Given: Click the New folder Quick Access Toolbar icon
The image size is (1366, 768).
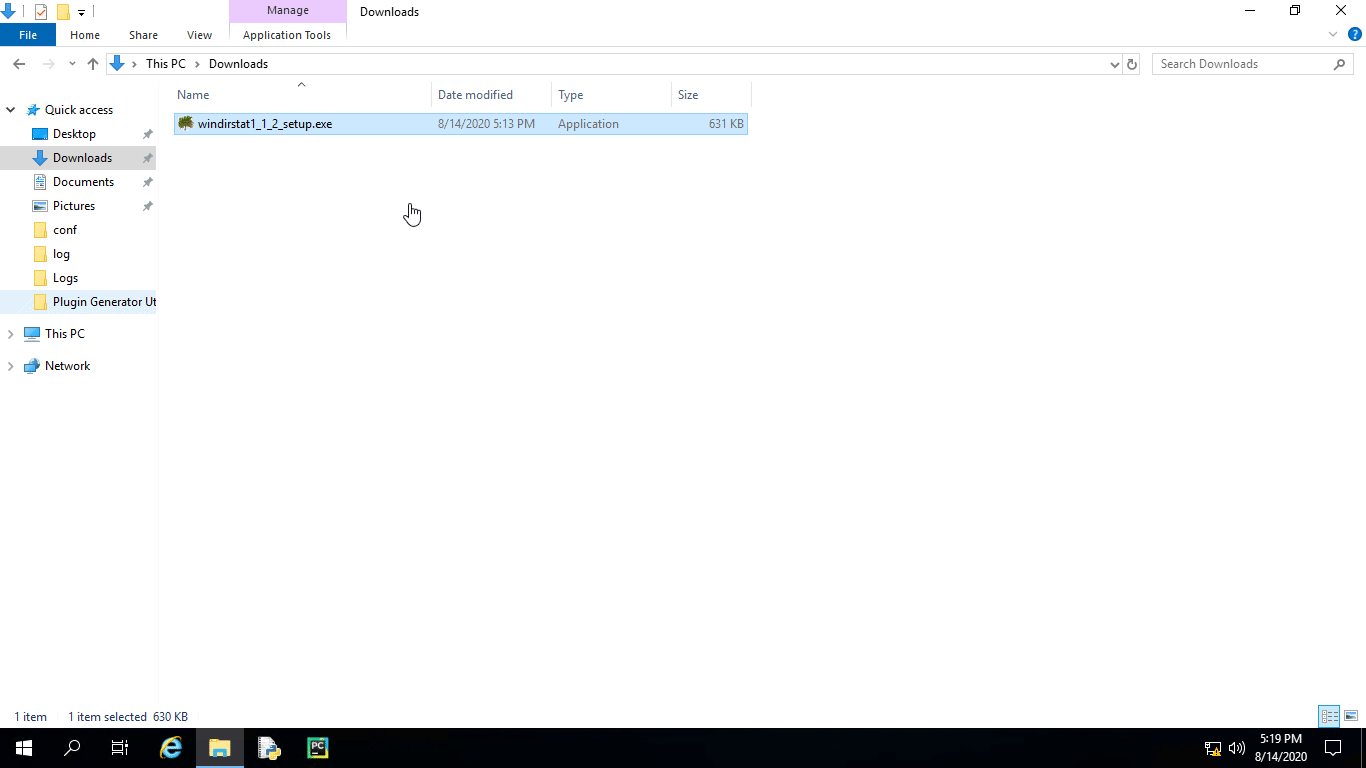Looking at the screenshot, I should (62, 12).
